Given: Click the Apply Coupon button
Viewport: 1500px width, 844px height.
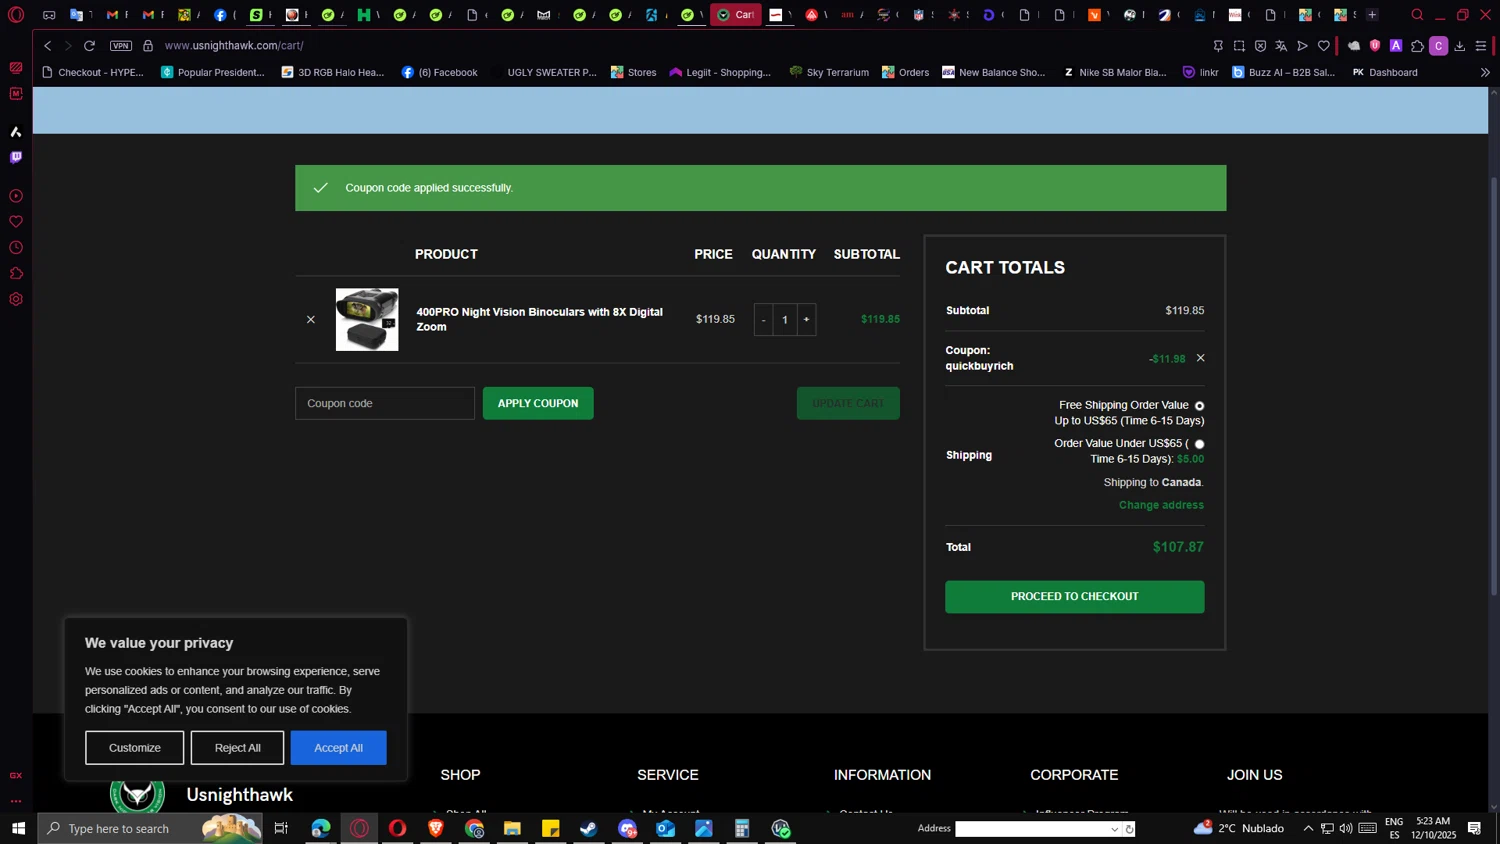Looking at the screenshot, I should coord(538,404).
